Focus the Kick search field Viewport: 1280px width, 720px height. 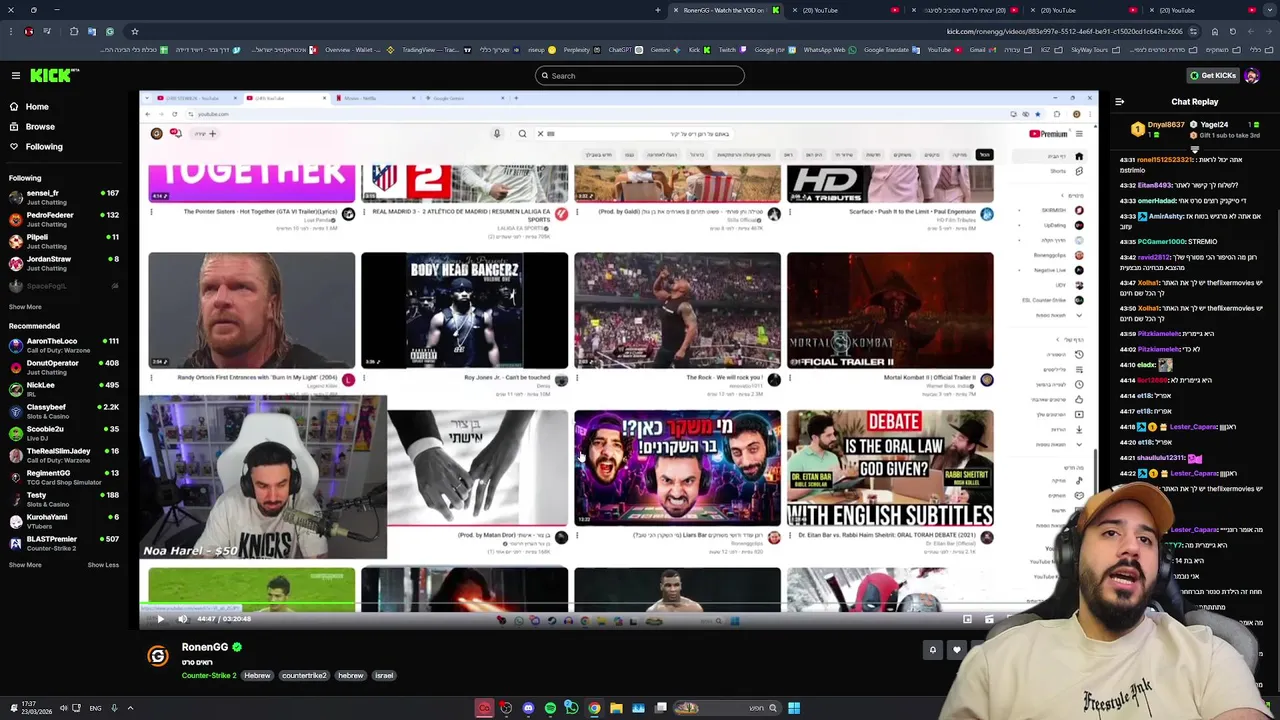(x=640, y=76)
